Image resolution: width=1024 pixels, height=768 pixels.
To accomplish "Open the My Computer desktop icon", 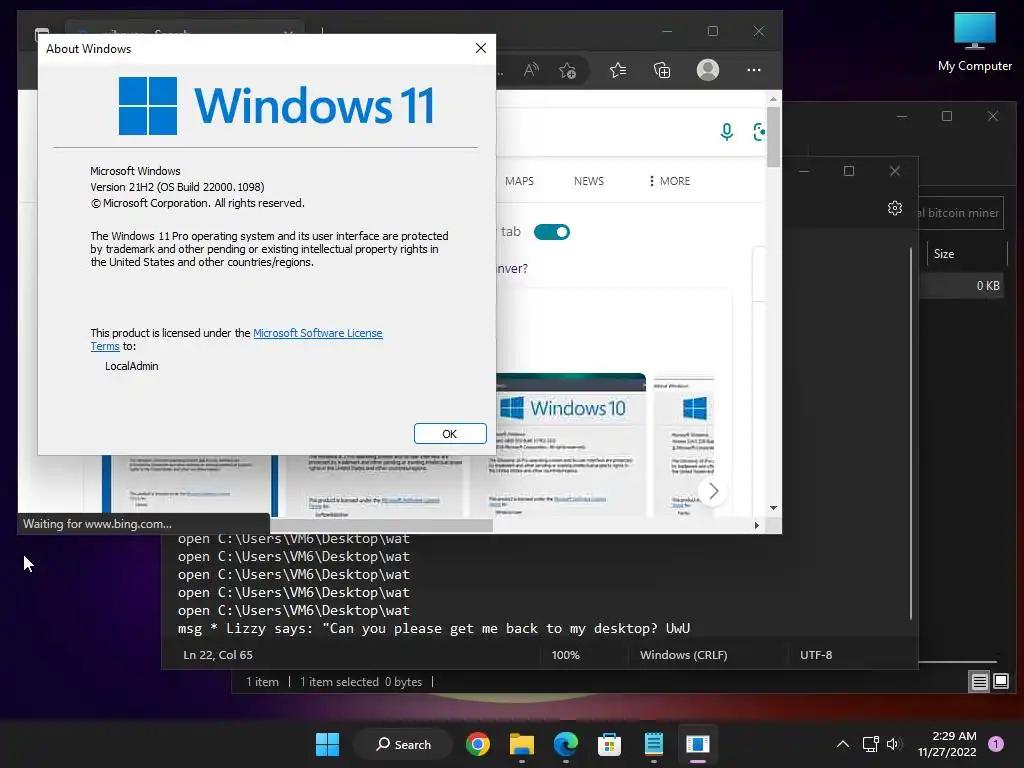I will [x=974, y=42].
